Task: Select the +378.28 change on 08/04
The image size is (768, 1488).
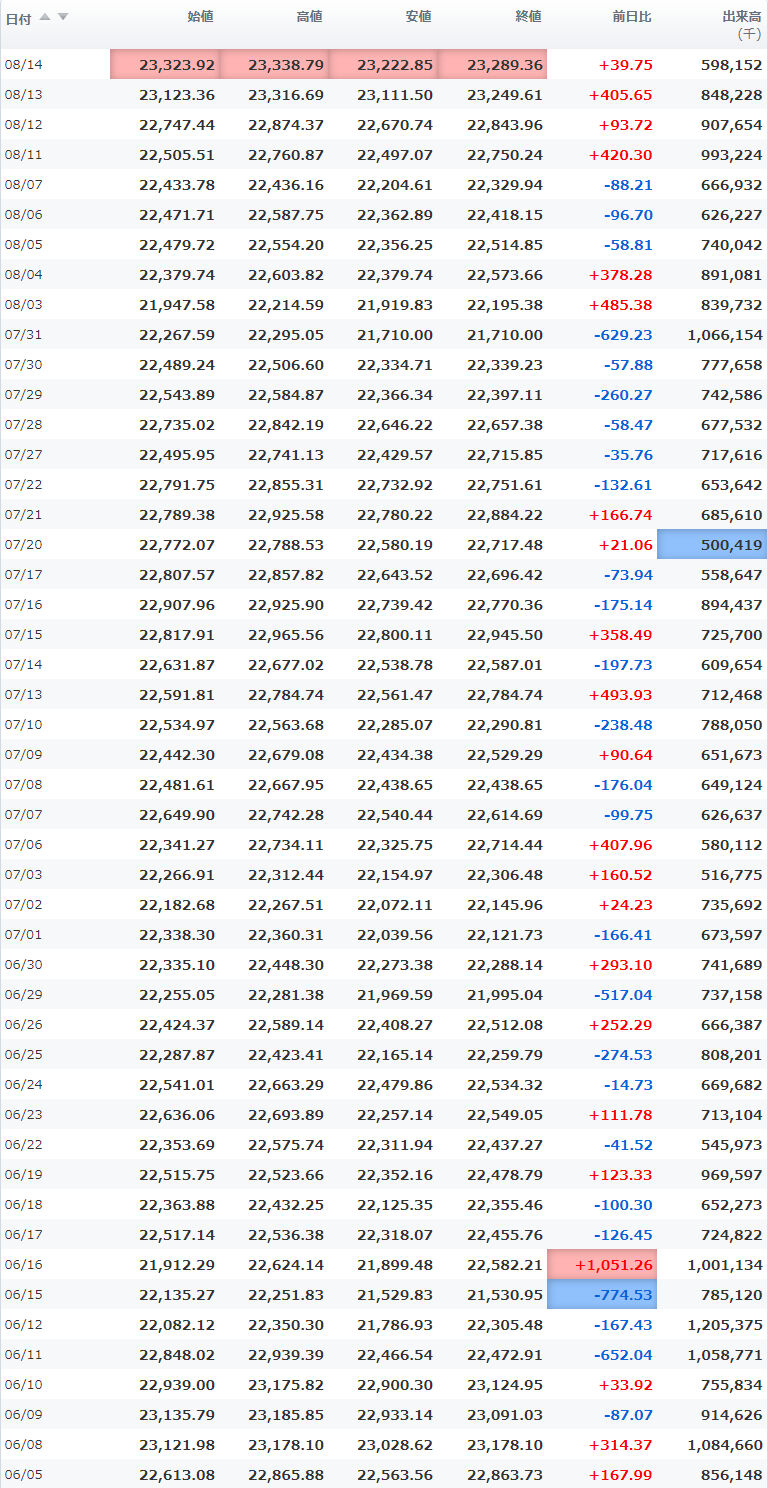Action: [x=621, y=274]
